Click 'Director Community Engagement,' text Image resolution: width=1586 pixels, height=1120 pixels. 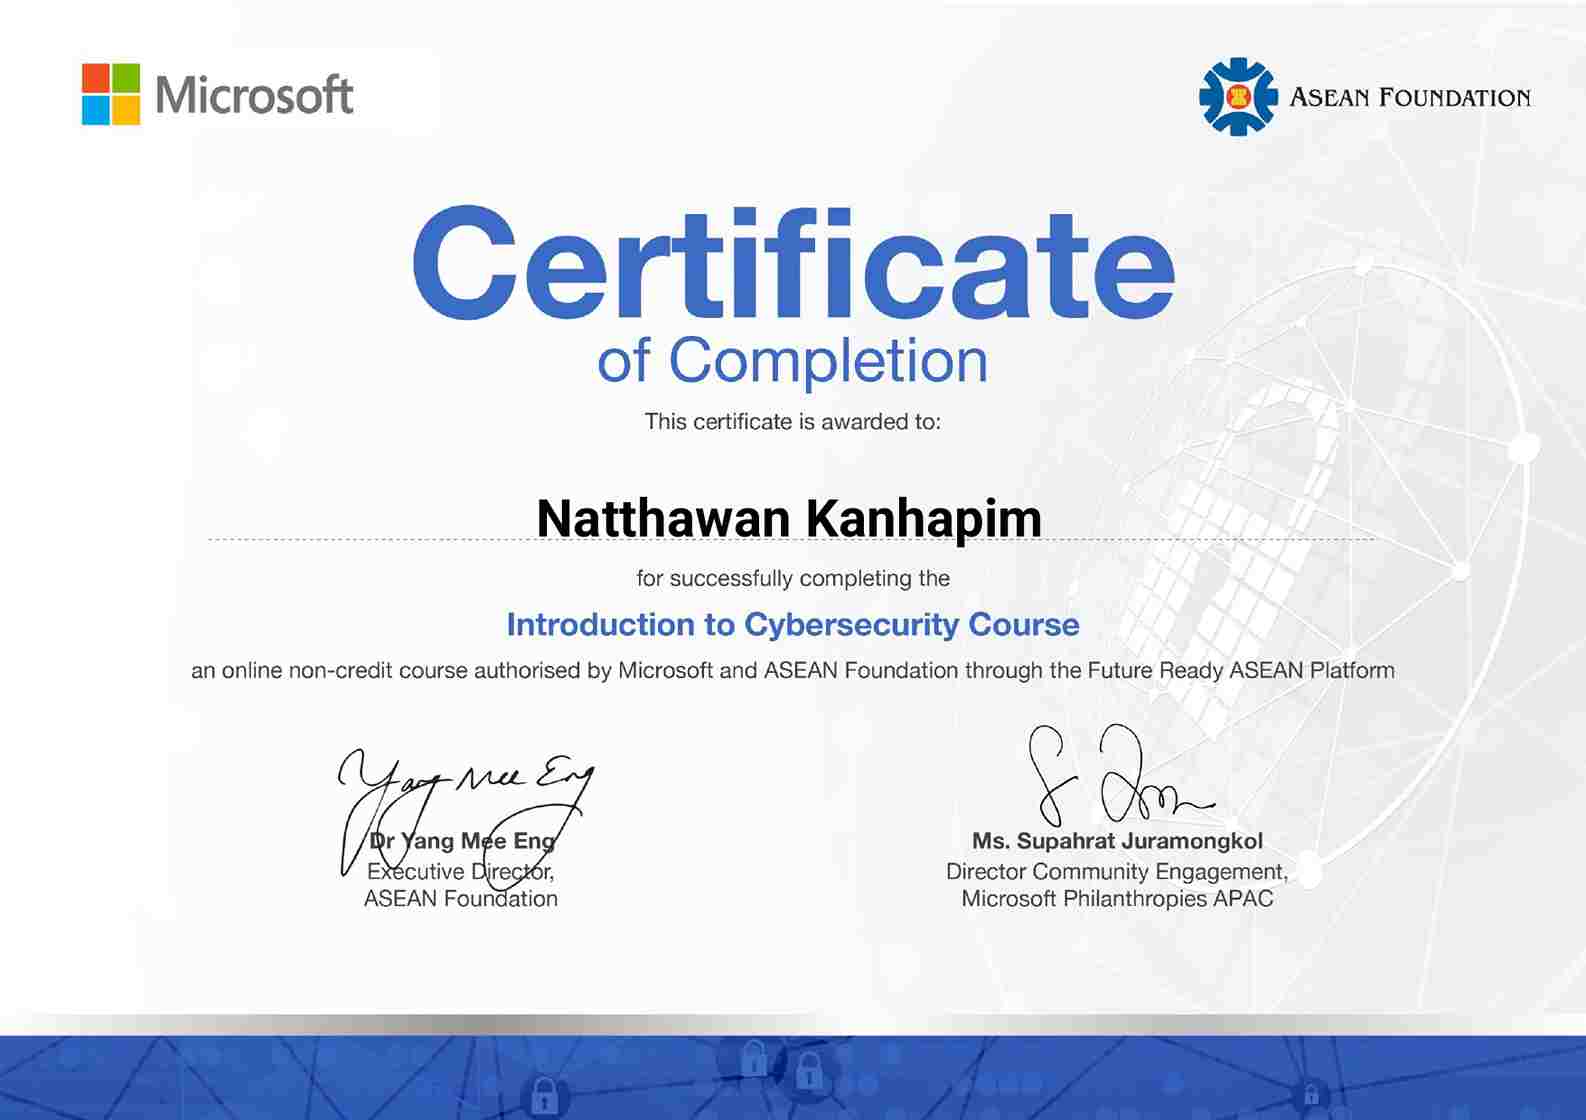coord(1117,872)
